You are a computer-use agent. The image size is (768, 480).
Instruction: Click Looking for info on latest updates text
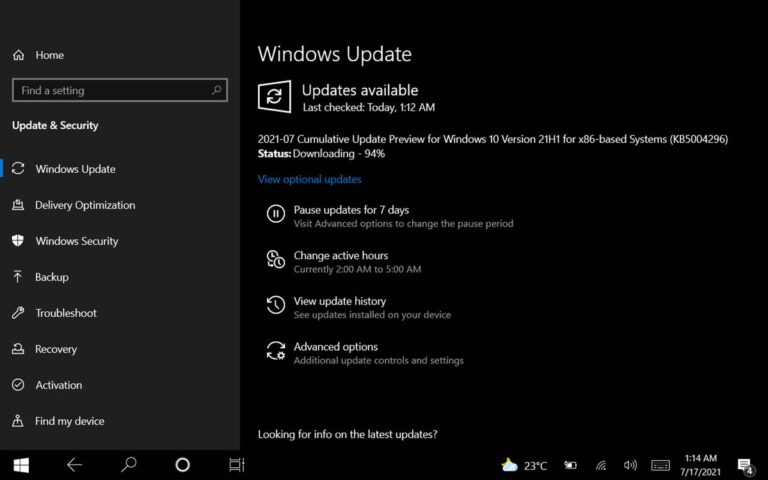click(x=347, y=434)
